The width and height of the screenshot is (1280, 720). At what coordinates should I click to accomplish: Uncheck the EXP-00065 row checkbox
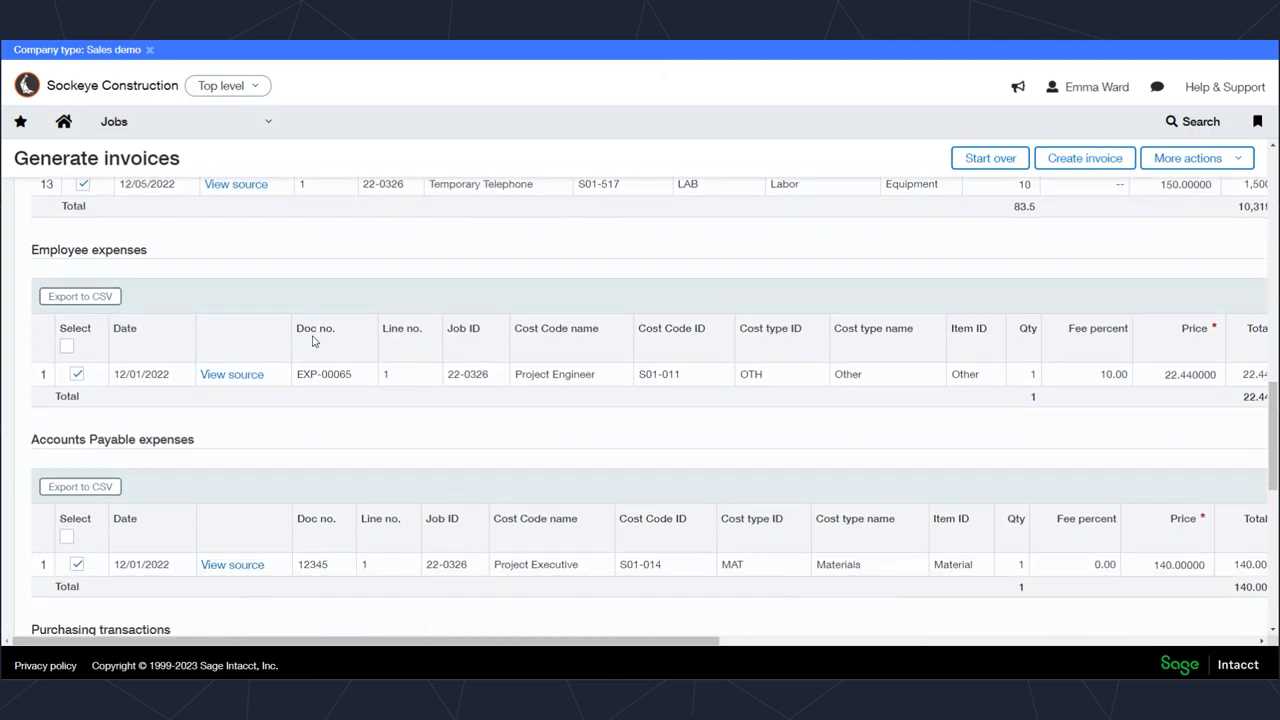[x=77, y=374]
